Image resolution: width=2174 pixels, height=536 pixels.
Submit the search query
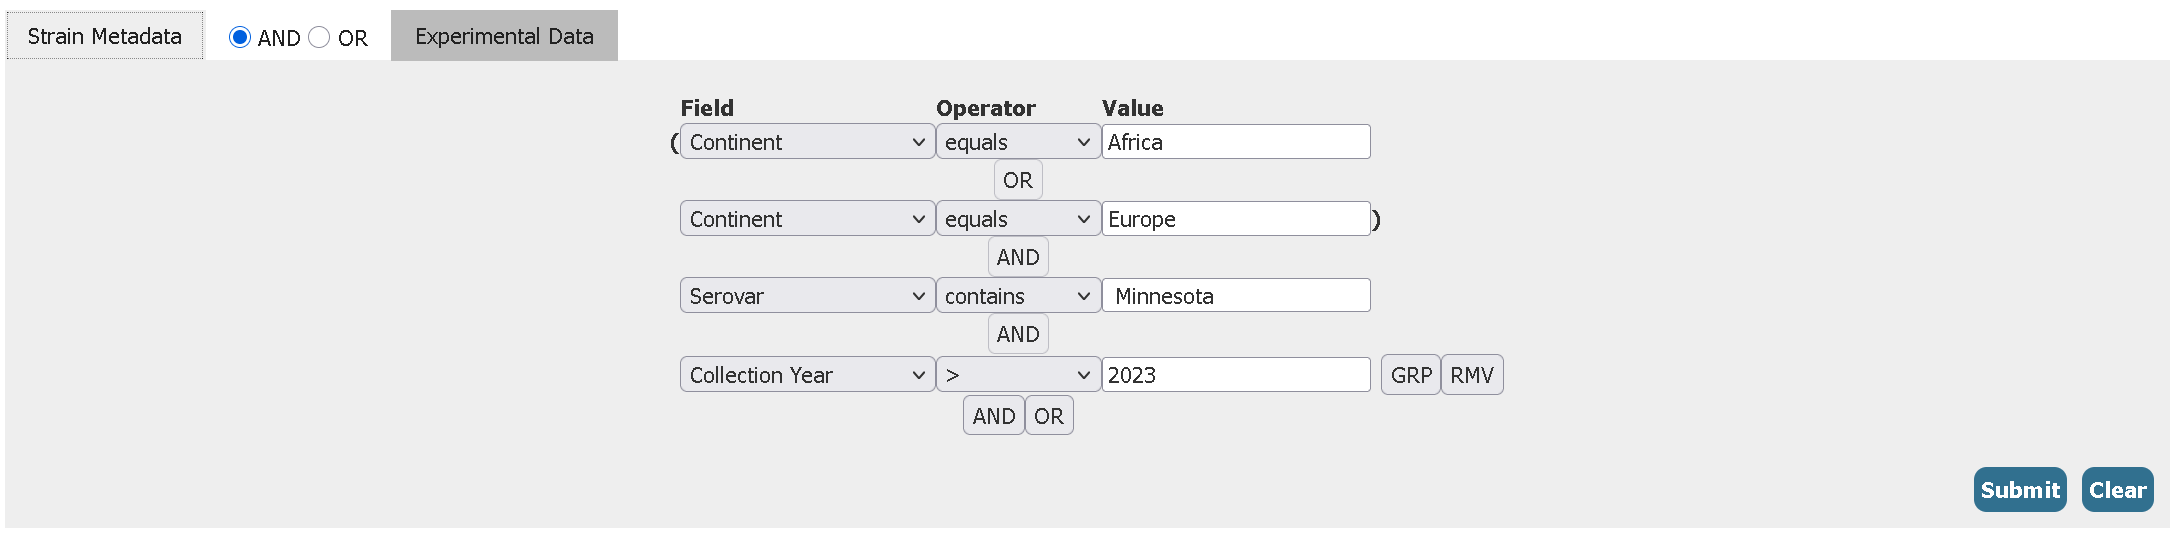click(x=2019, y=490)
